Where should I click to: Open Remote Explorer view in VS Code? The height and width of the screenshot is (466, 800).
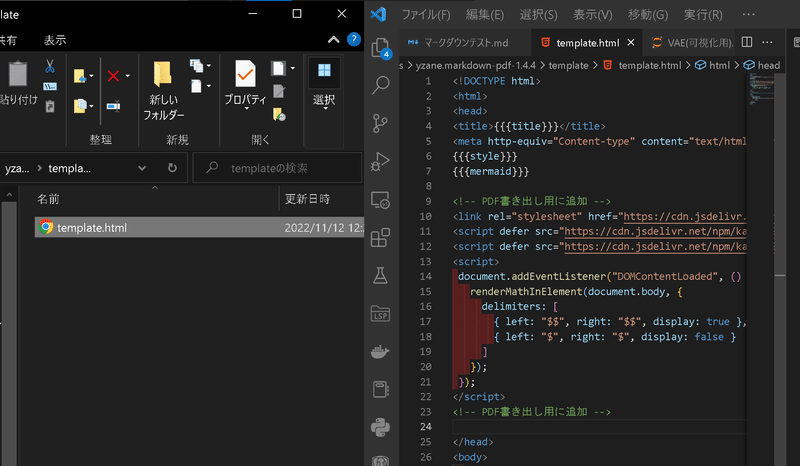(380, 200)
